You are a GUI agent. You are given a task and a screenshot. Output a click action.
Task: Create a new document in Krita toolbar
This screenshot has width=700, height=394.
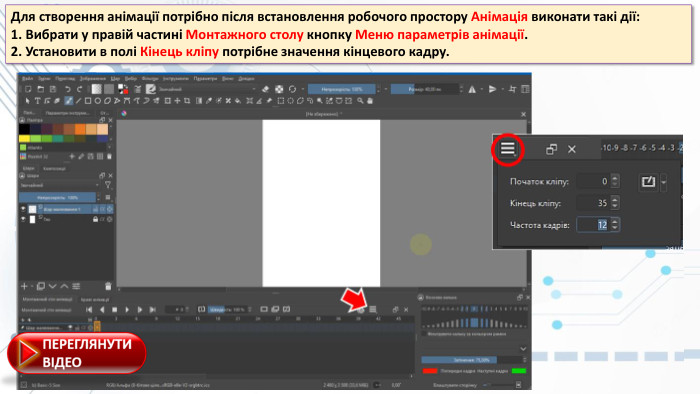pos(28,89)
